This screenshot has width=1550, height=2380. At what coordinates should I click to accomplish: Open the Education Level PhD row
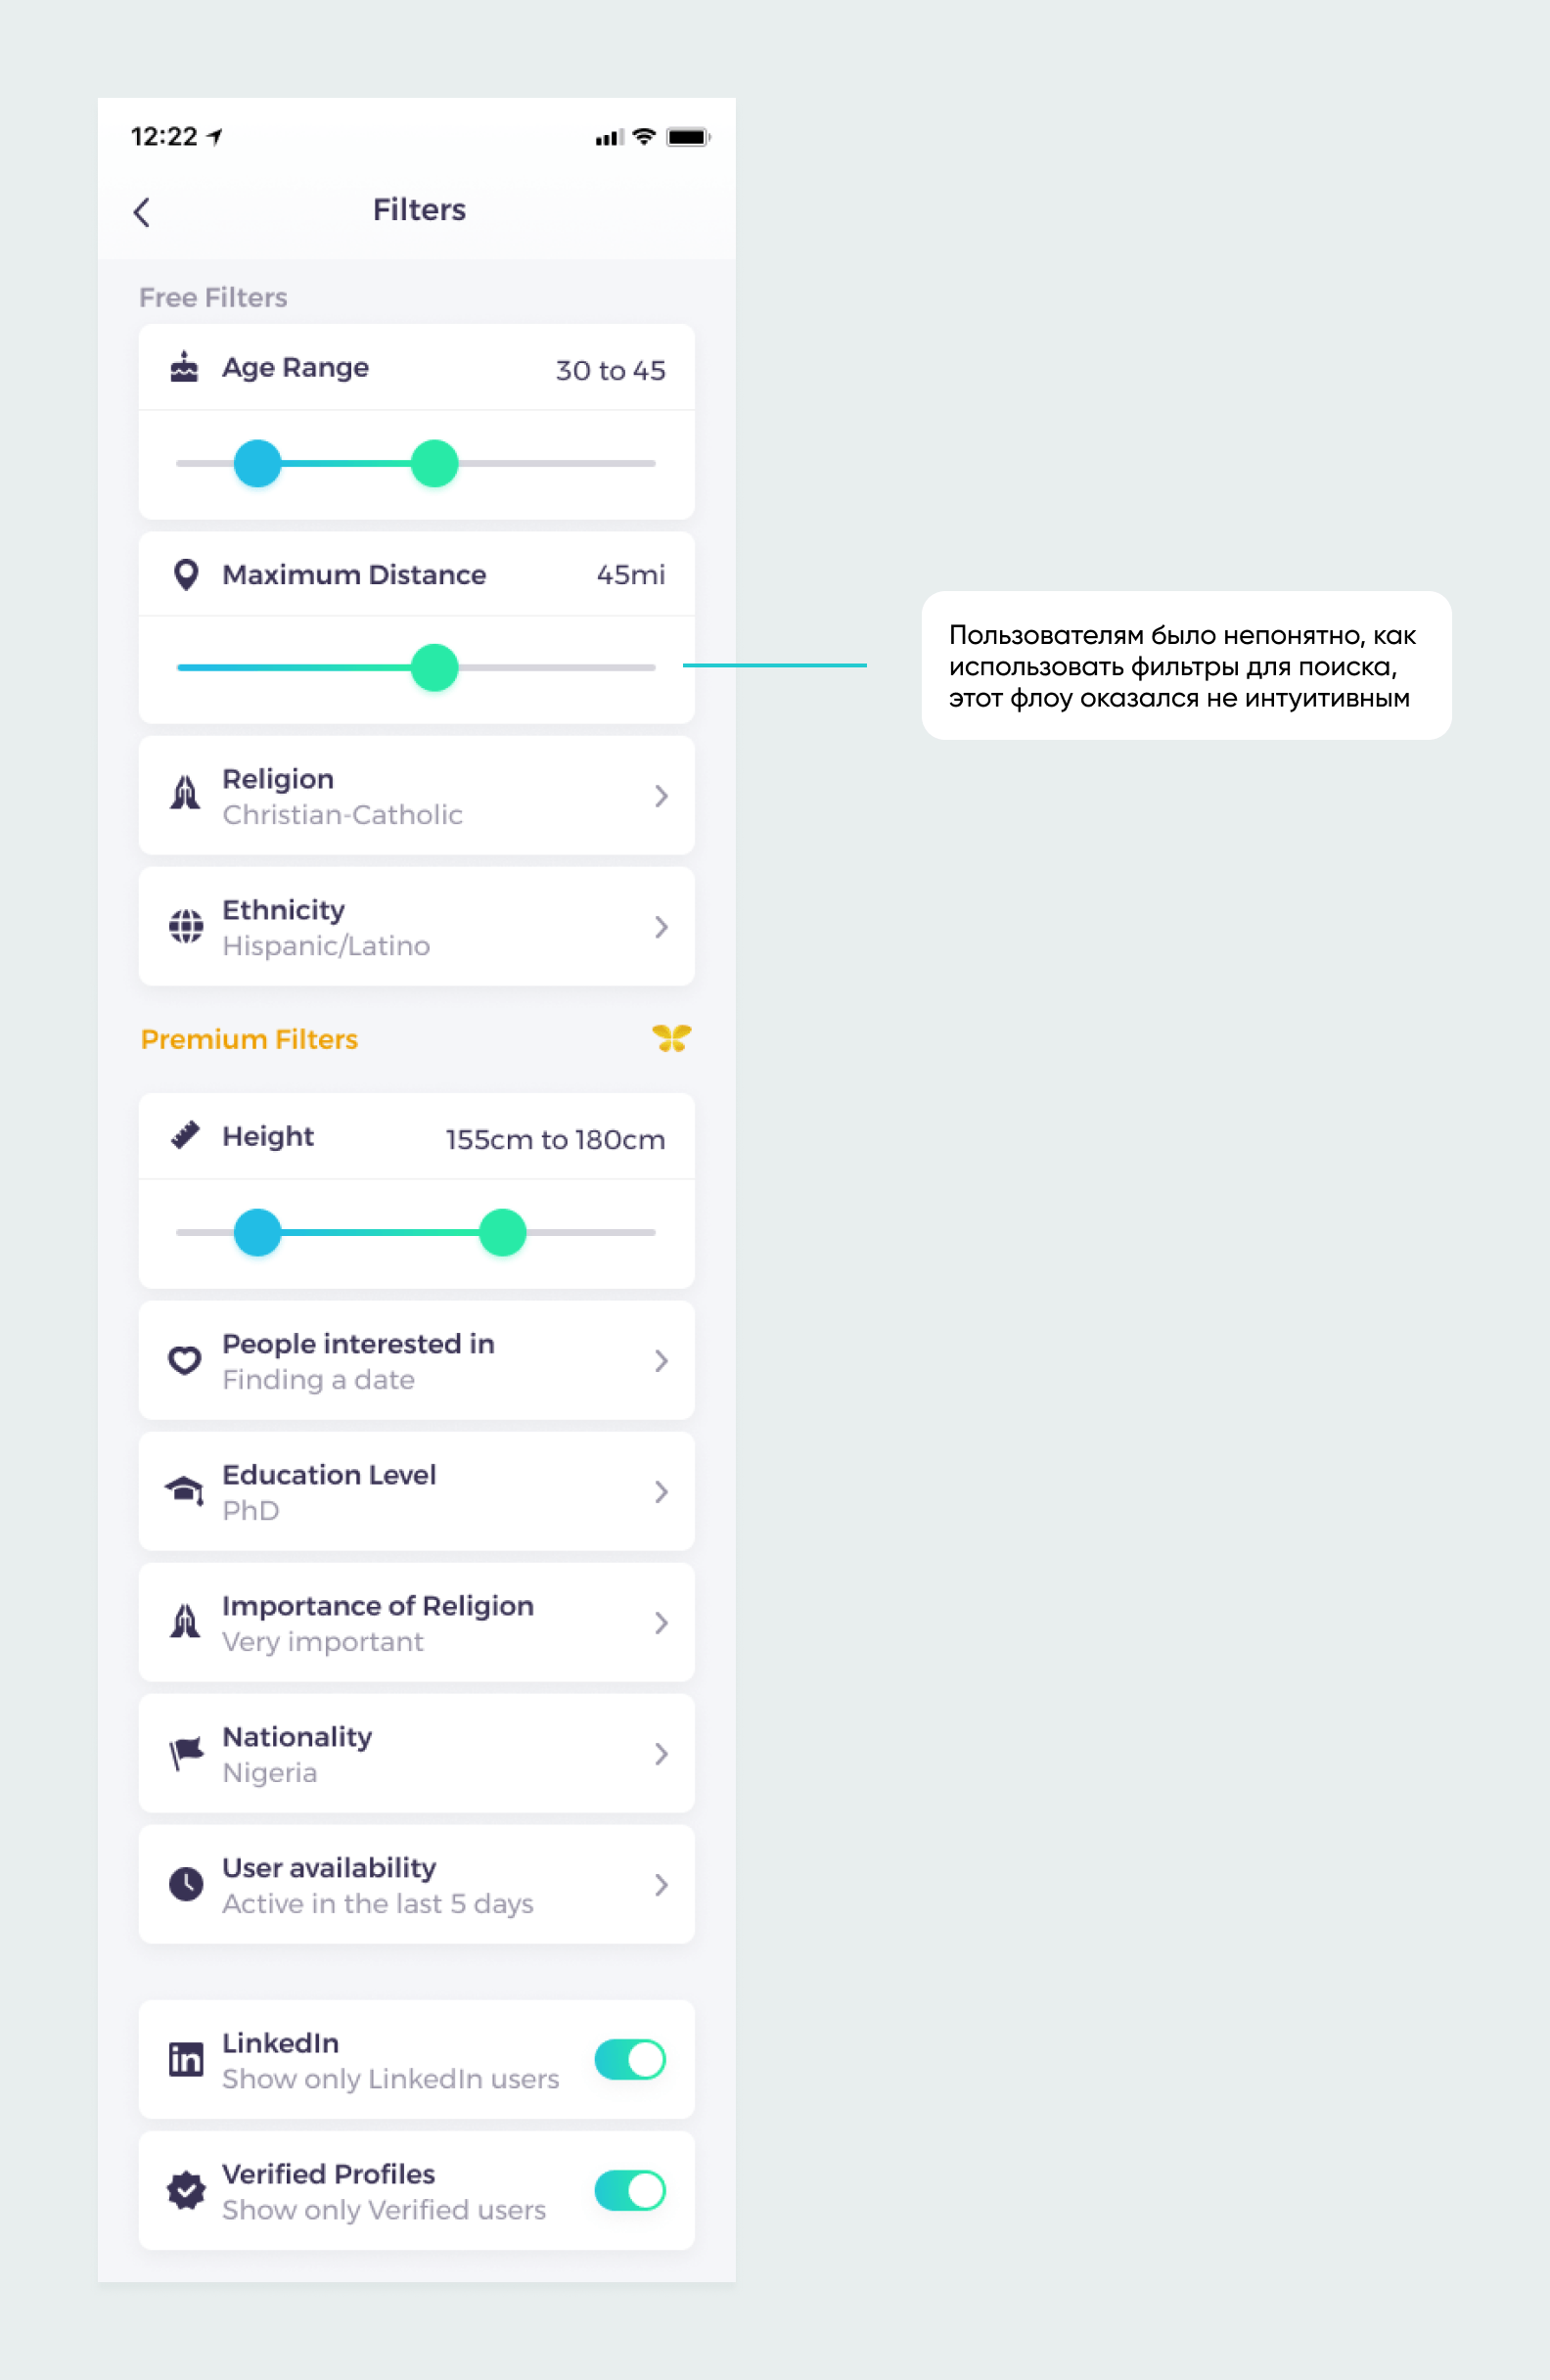click(x=416, y=1491)
